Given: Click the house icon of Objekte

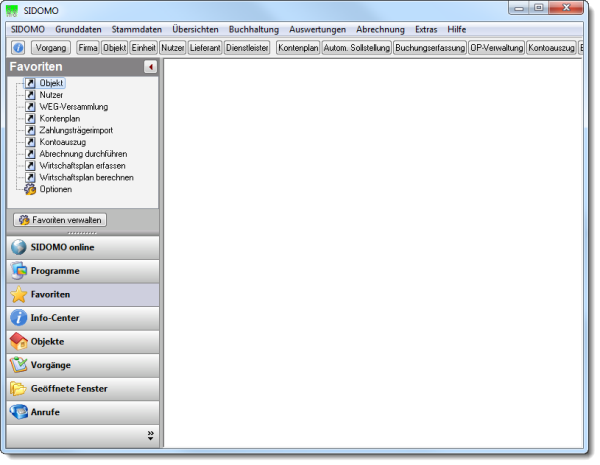Looking at the screenshot, I should click(x=18, y=341).
